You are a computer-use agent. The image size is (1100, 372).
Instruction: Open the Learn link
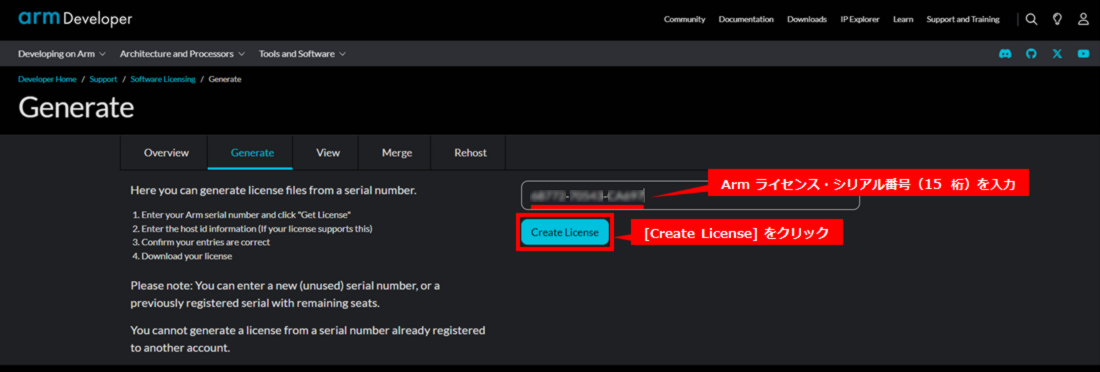(903, 20)
